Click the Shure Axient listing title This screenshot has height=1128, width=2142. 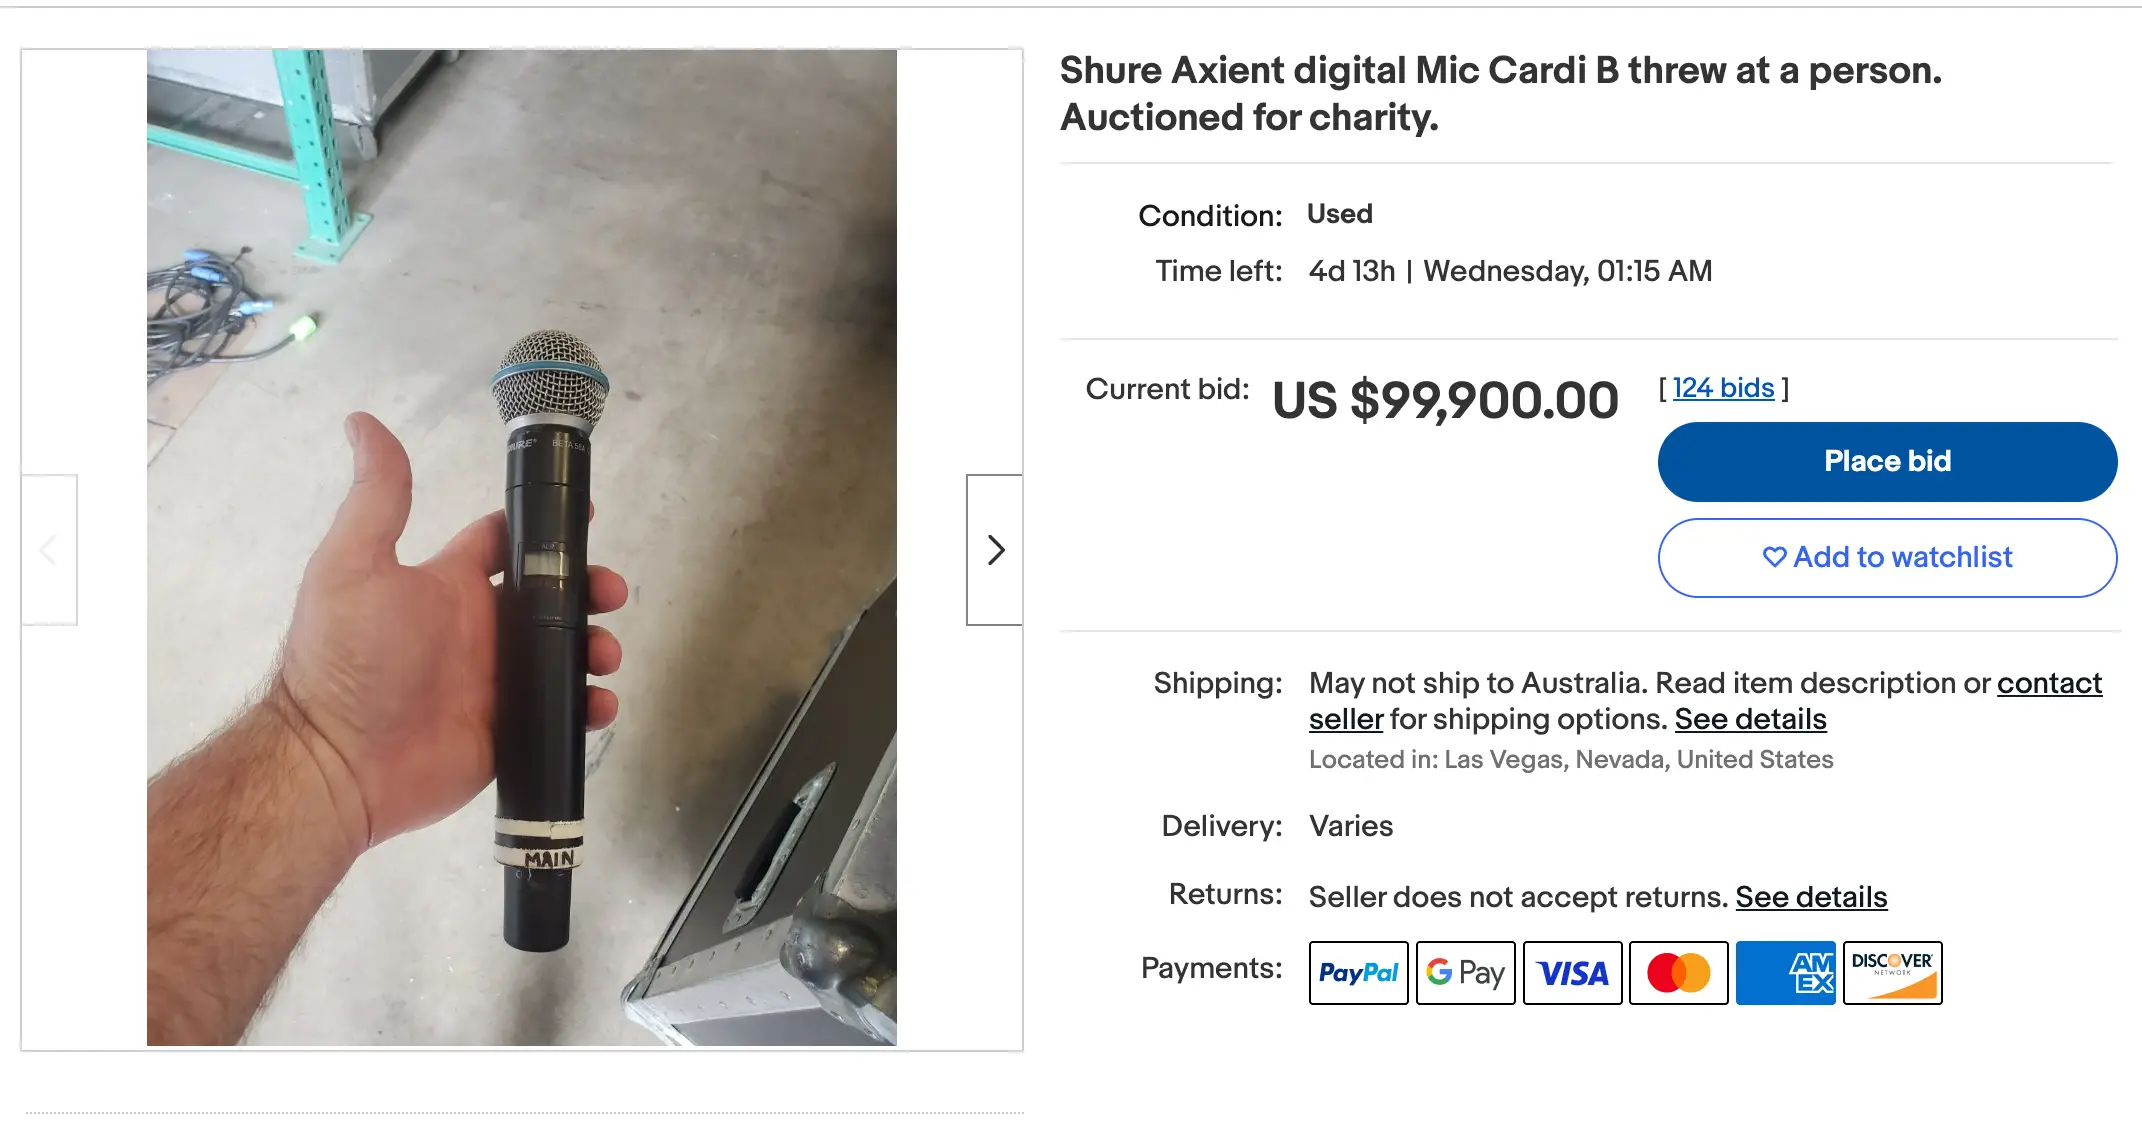pos(1500,94)
